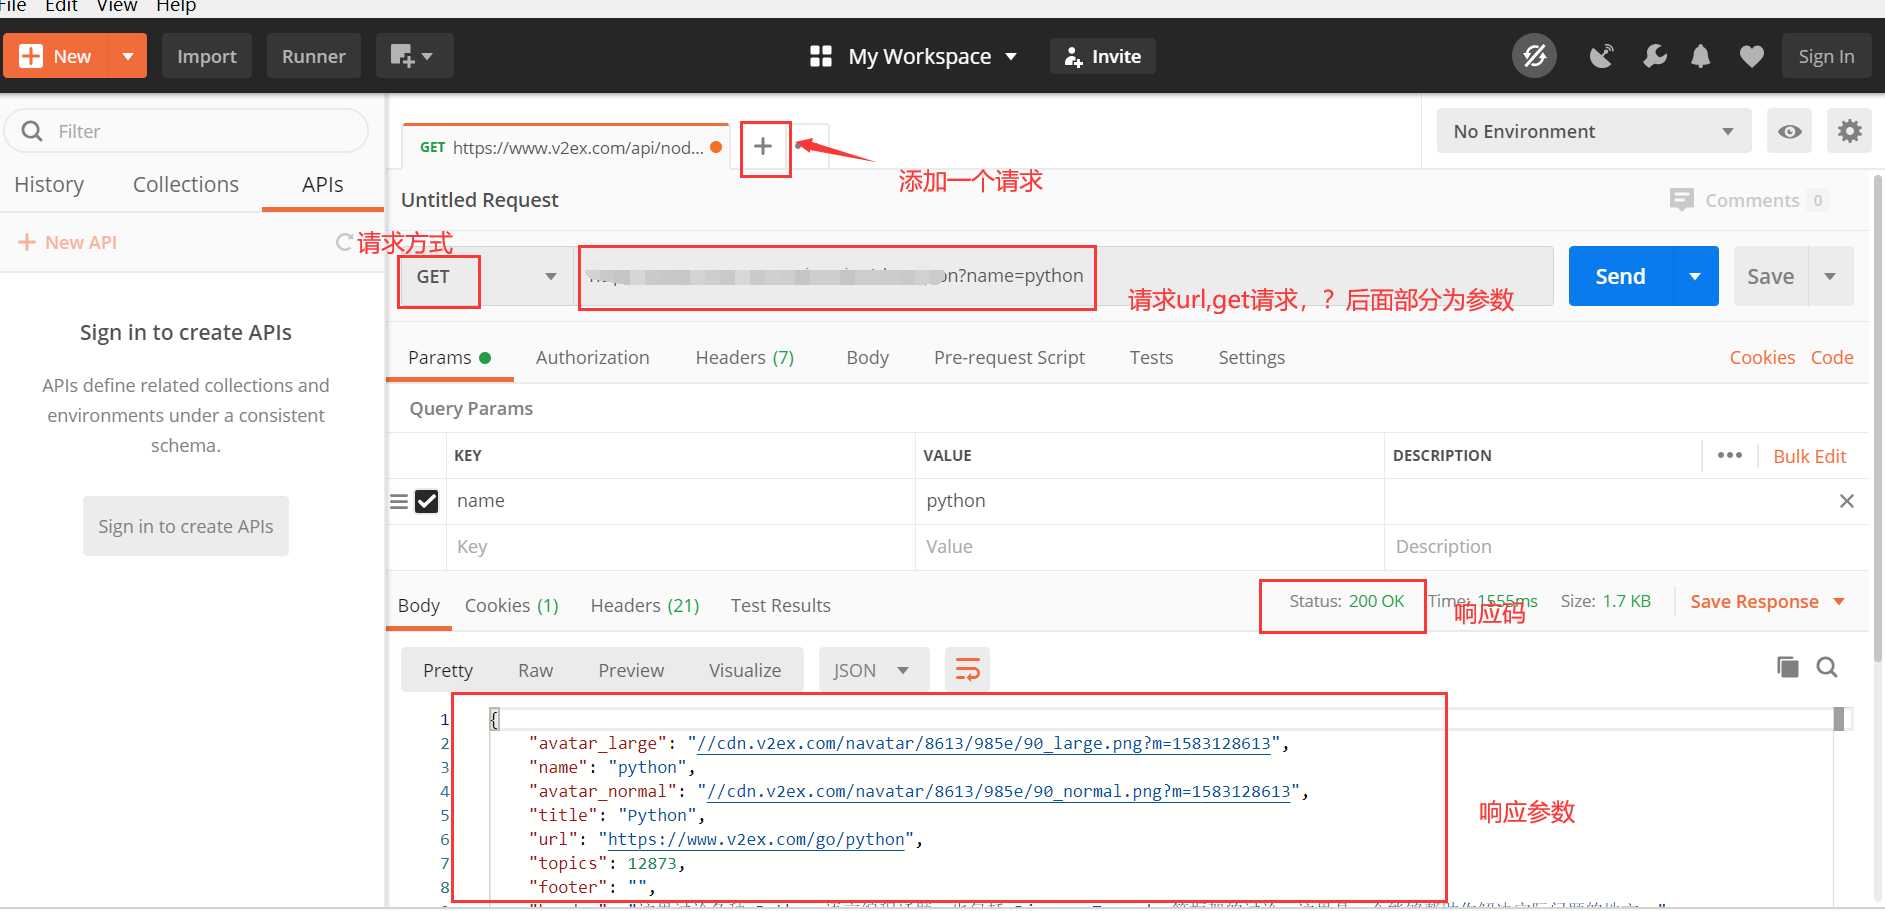
Task: Expand the Send button dropdown arrow
Action: (1695, 276)
